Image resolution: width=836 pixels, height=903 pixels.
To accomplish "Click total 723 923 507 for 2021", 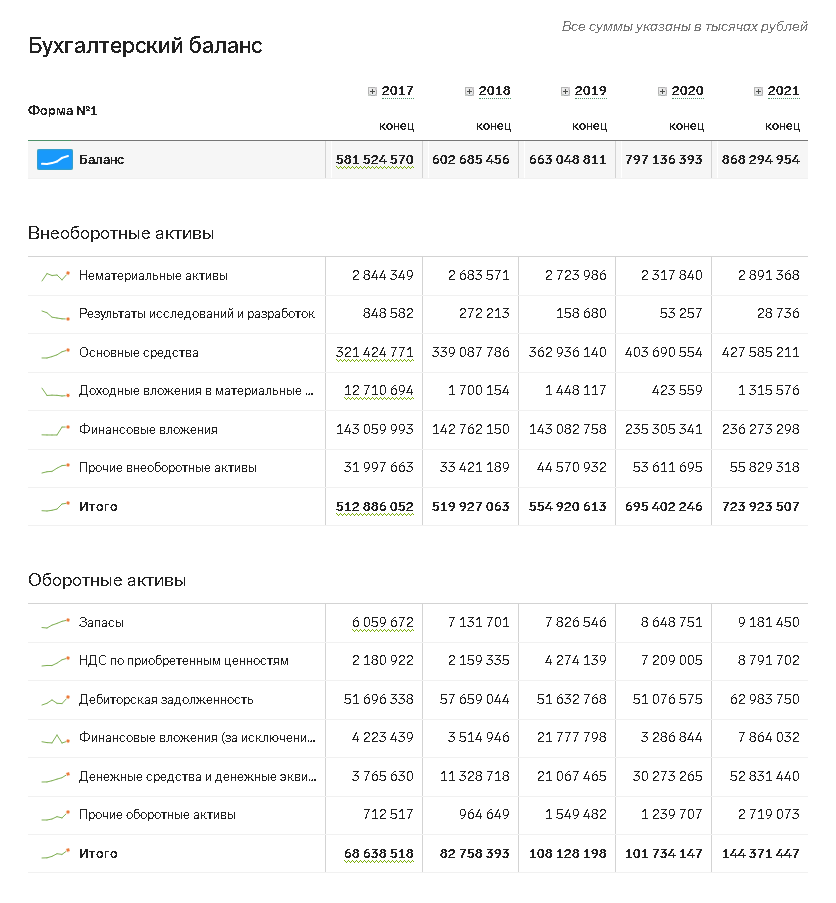I will tap(761, 507).
